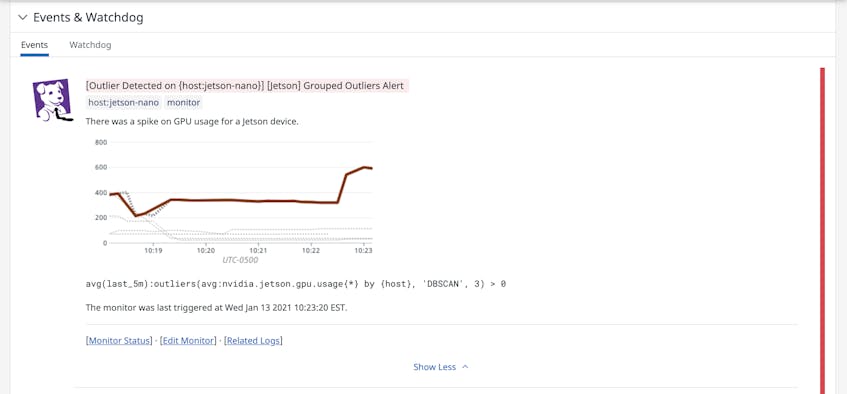The width and height of the screenshot is (847, 394).
Task: Click the last triggered timestamp text
Action: [217, 308]
